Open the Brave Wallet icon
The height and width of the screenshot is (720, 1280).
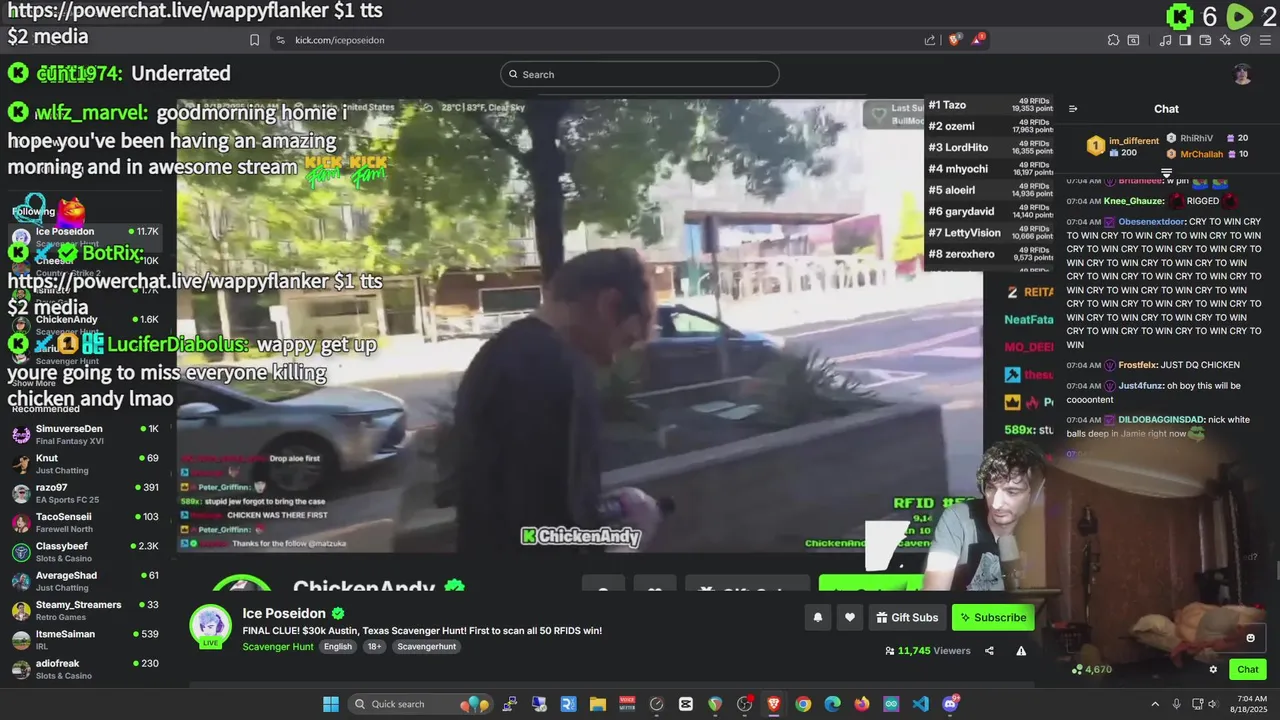click(x=1206, y=40)
